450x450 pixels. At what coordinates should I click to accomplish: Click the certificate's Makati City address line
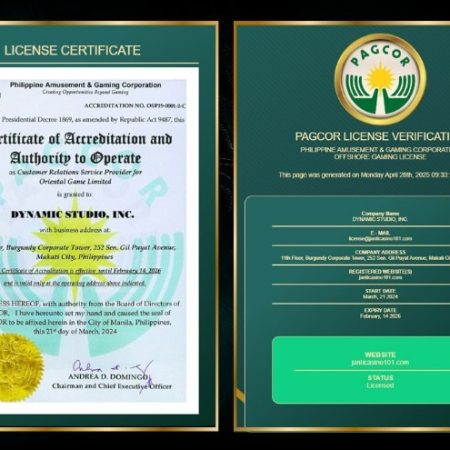click(75, 257)
